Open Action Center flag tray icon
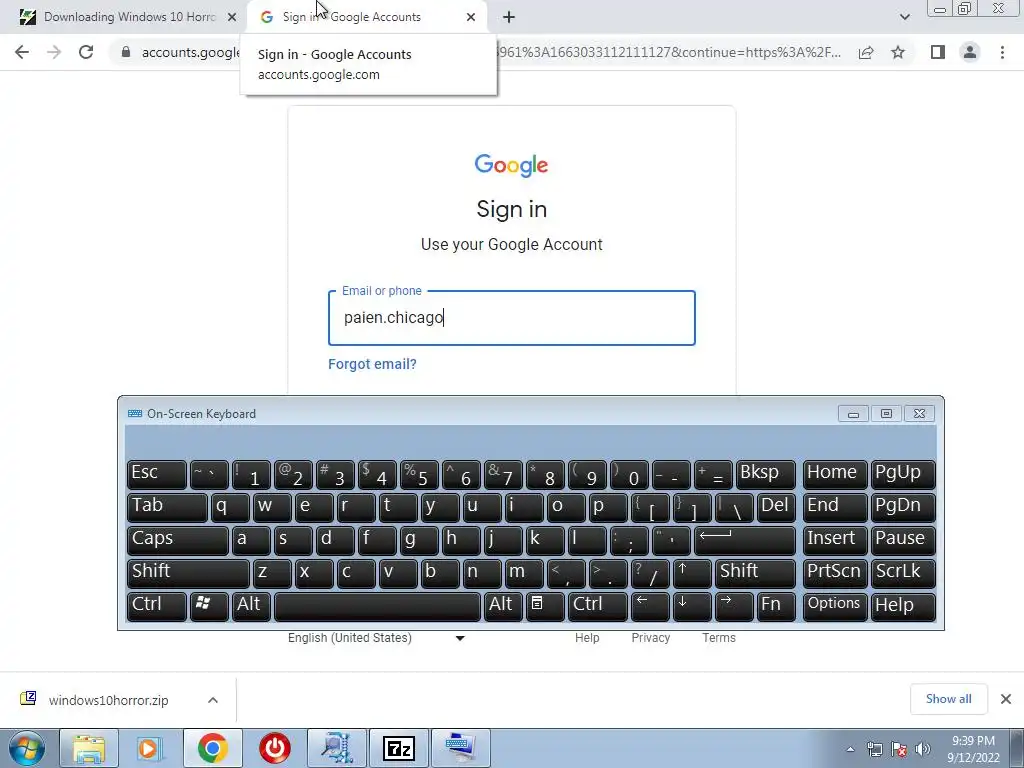1024x768 pixels. coord(899,749)
